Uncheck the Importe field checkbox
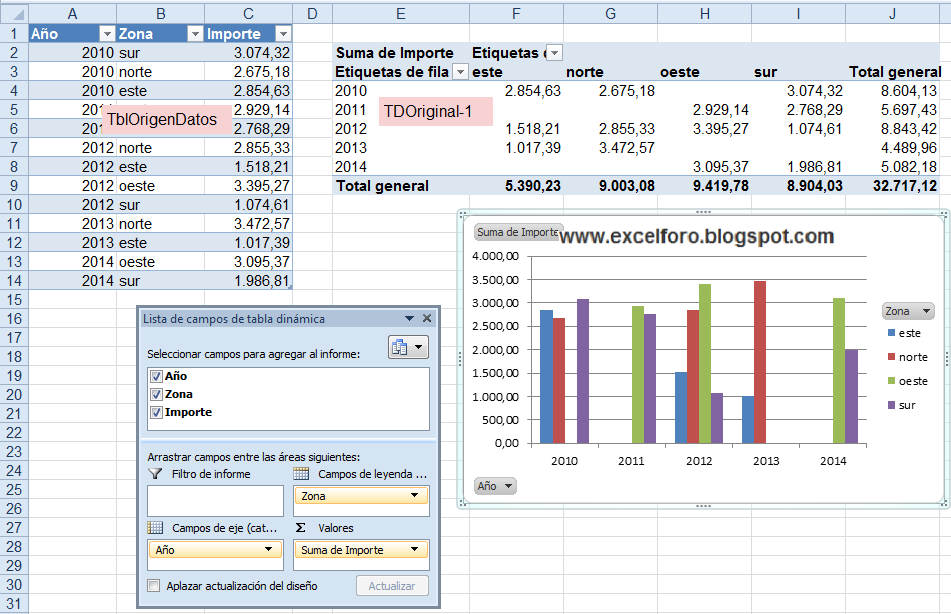This screenshot has width=951, height=614. pyautogui.click(x=156, y=411)
